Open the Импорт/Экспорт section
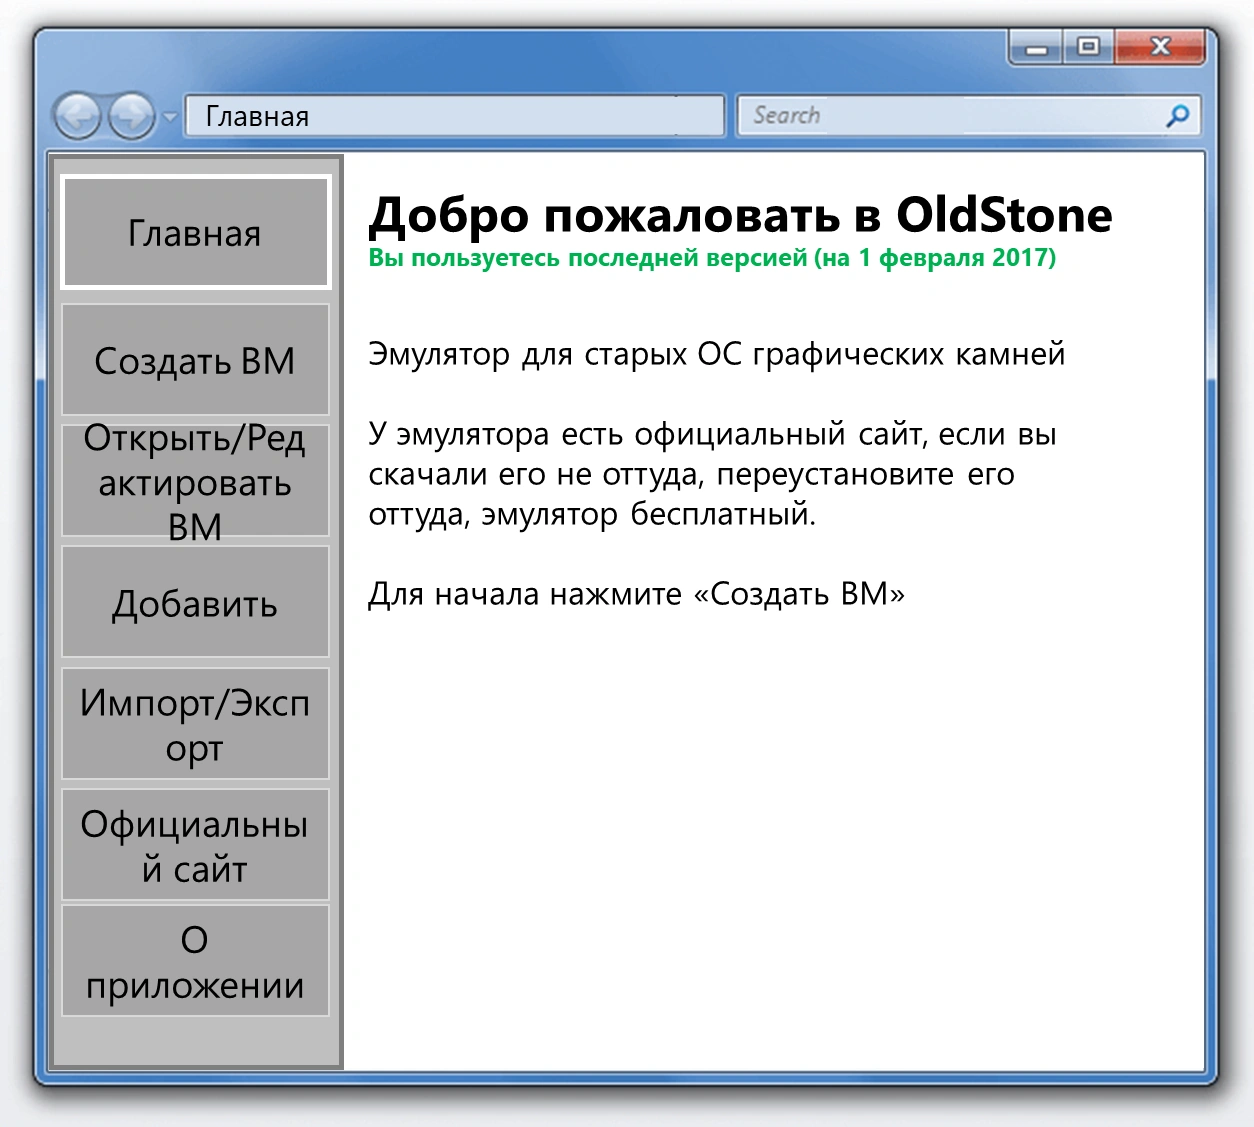 click(x=195, y=724)
